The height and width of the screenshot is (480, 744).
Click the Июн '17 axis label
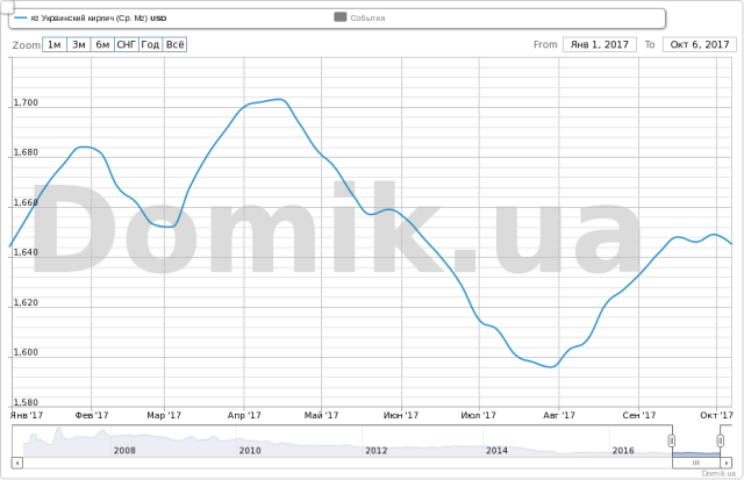click(x=401, y=415)
